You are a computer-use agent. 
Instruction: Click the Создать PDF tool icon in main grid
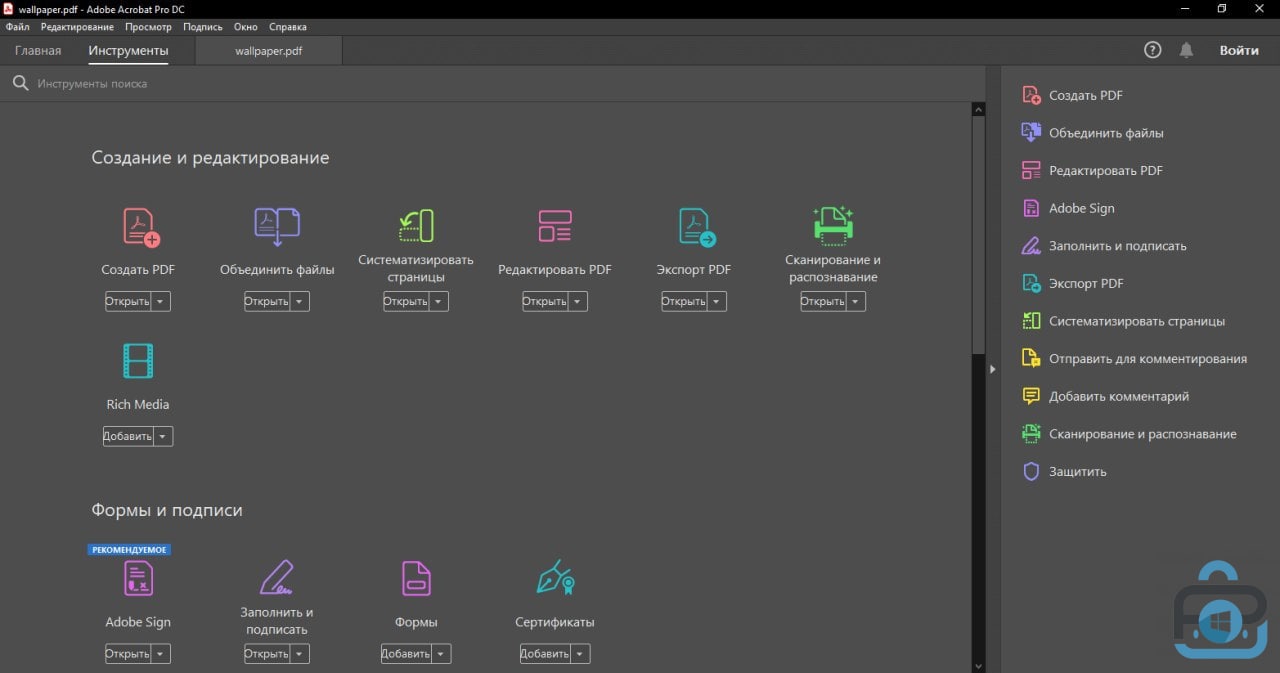pos(141,227)
